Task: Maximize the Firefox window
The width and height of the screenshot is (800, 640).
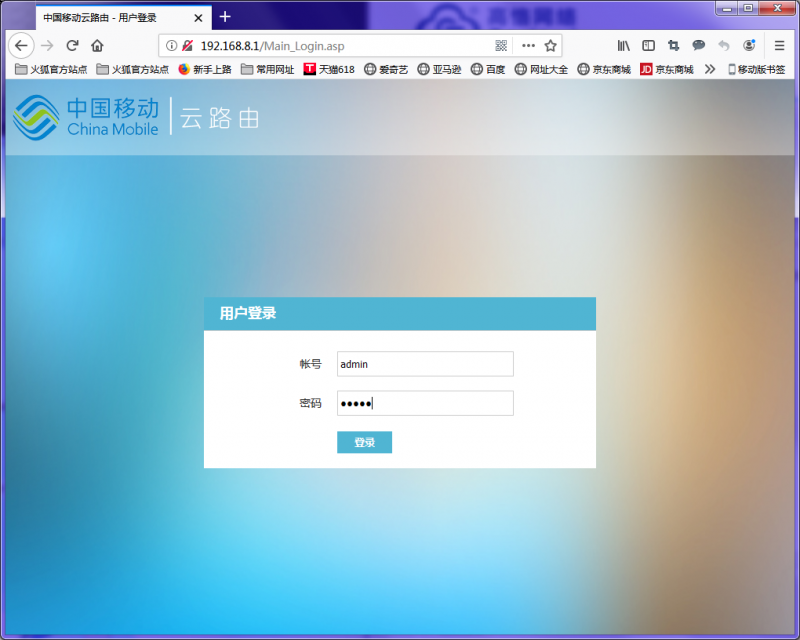Action: 748,8
